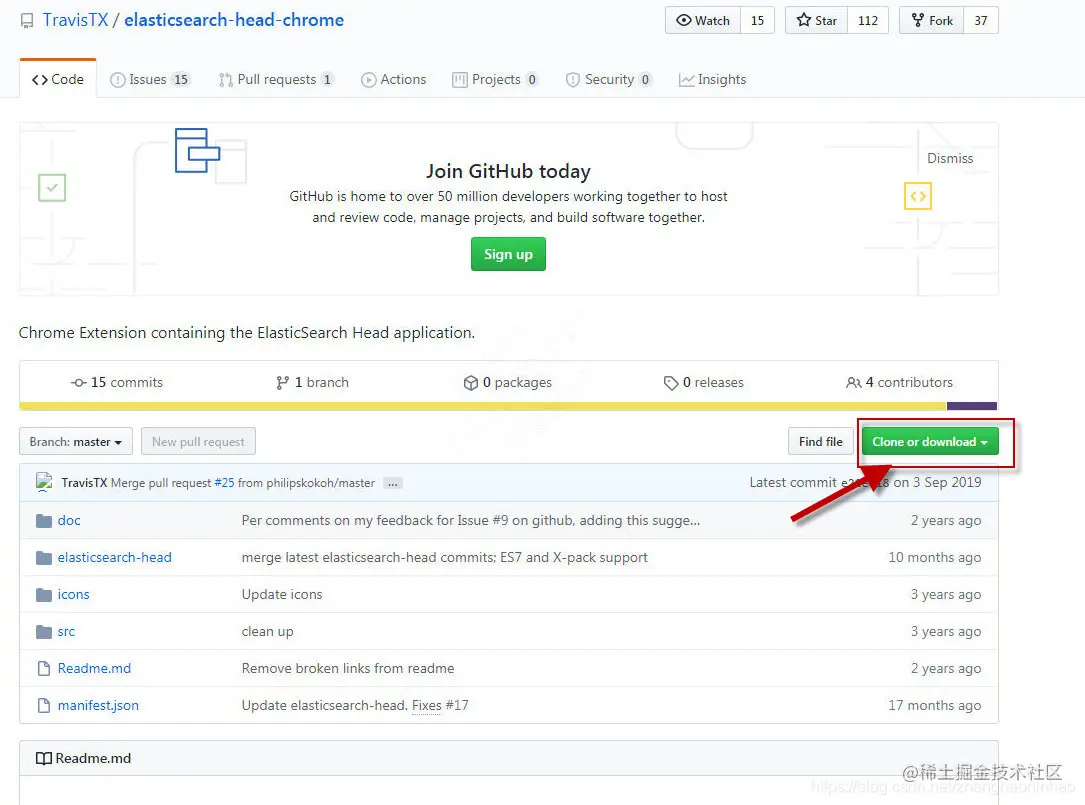Viewport: 1085px width, 805px height.
Task: View the 1 branch list
Action: 312,382
